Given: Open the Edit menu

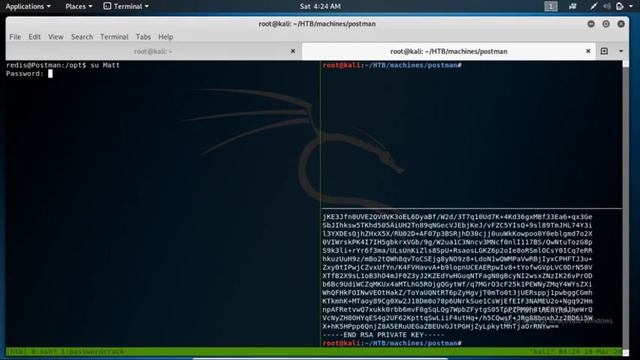Looking at the screenshot, I should [34, 37].
